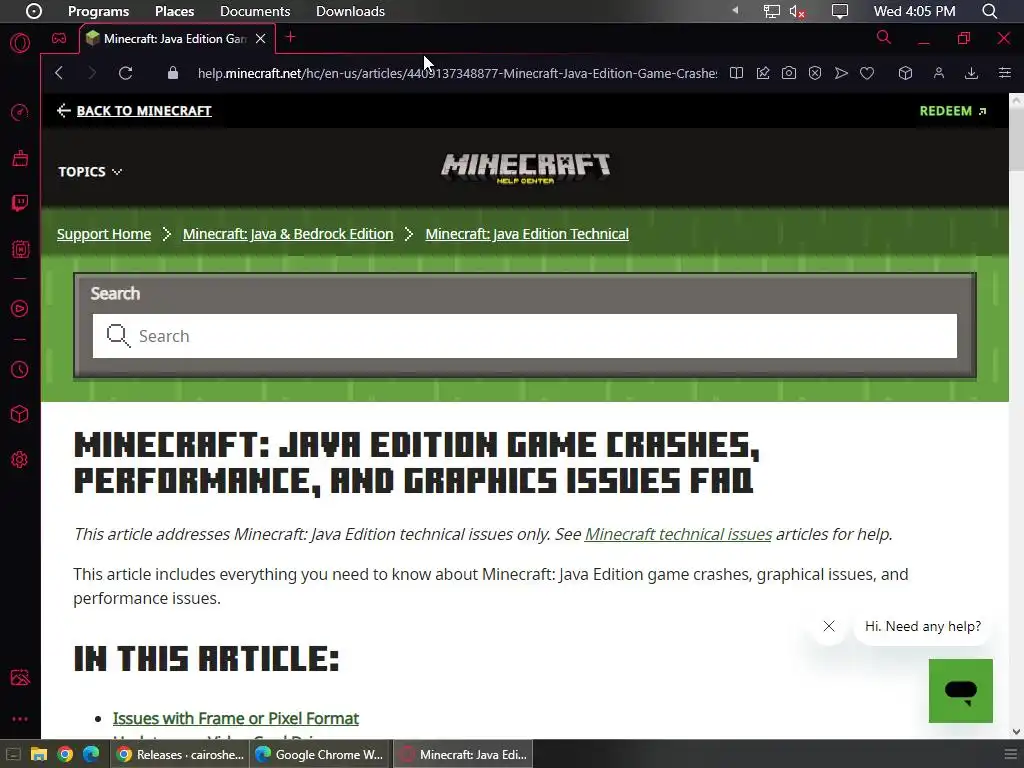Go back to the previous page

[x=59, y=73]
